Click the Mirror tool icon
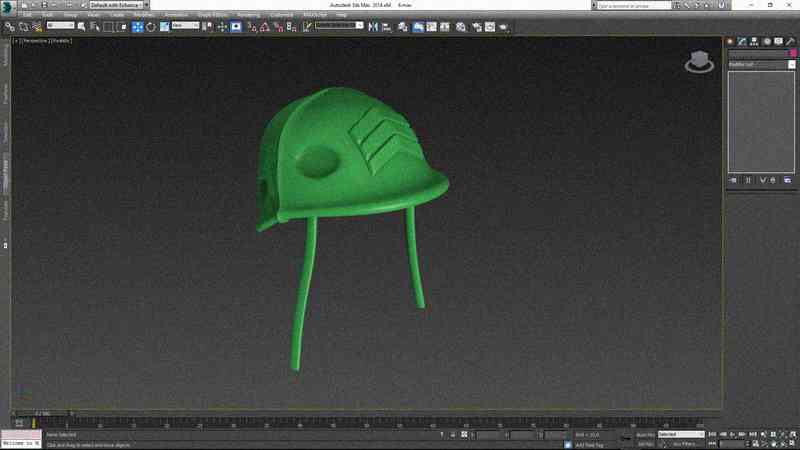Image resolution: width=800 pixels, height=450 pixels. (373, 27)
